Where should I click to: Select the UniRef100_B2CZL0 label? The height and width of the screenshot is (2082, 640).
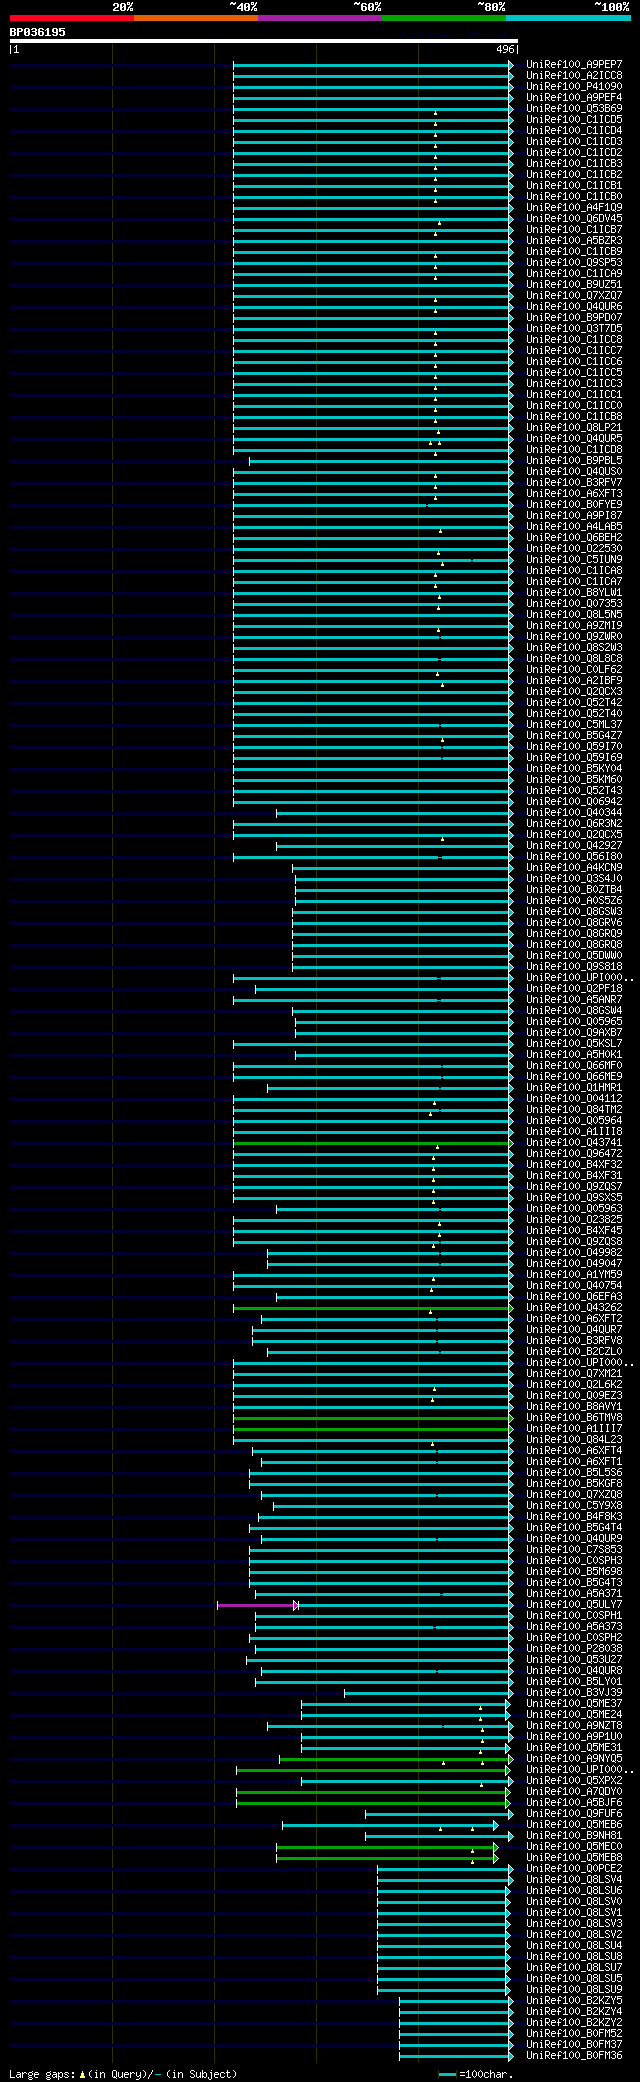point(574,1351)
